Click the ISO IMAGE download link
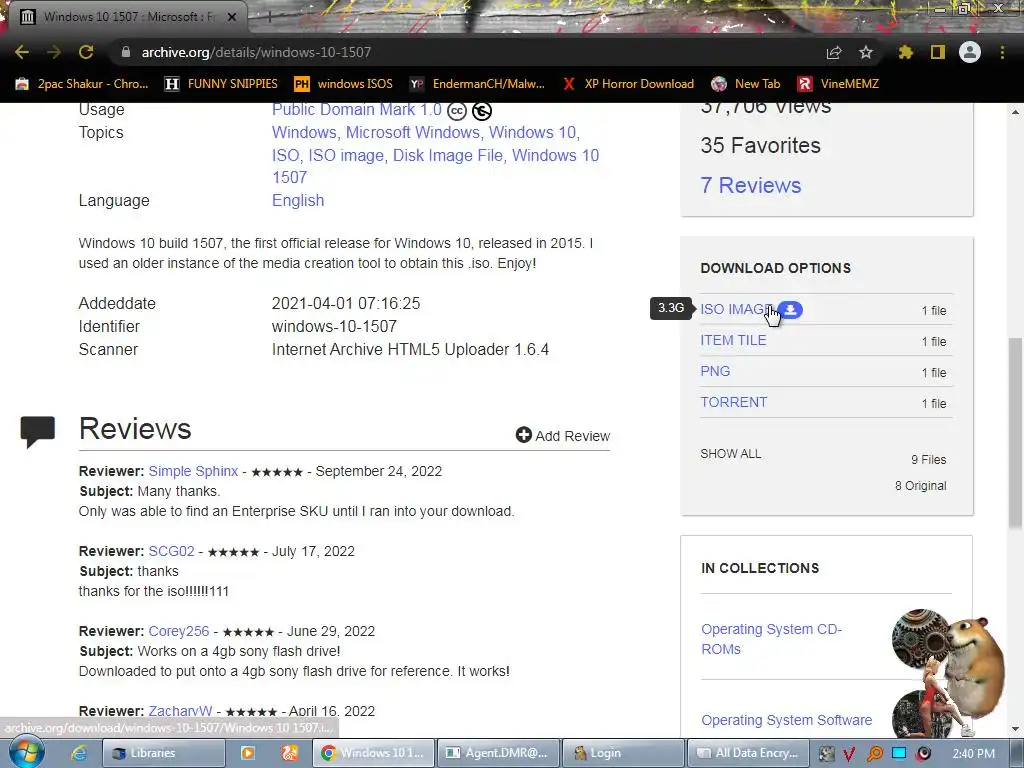 [x=736, y=310]
